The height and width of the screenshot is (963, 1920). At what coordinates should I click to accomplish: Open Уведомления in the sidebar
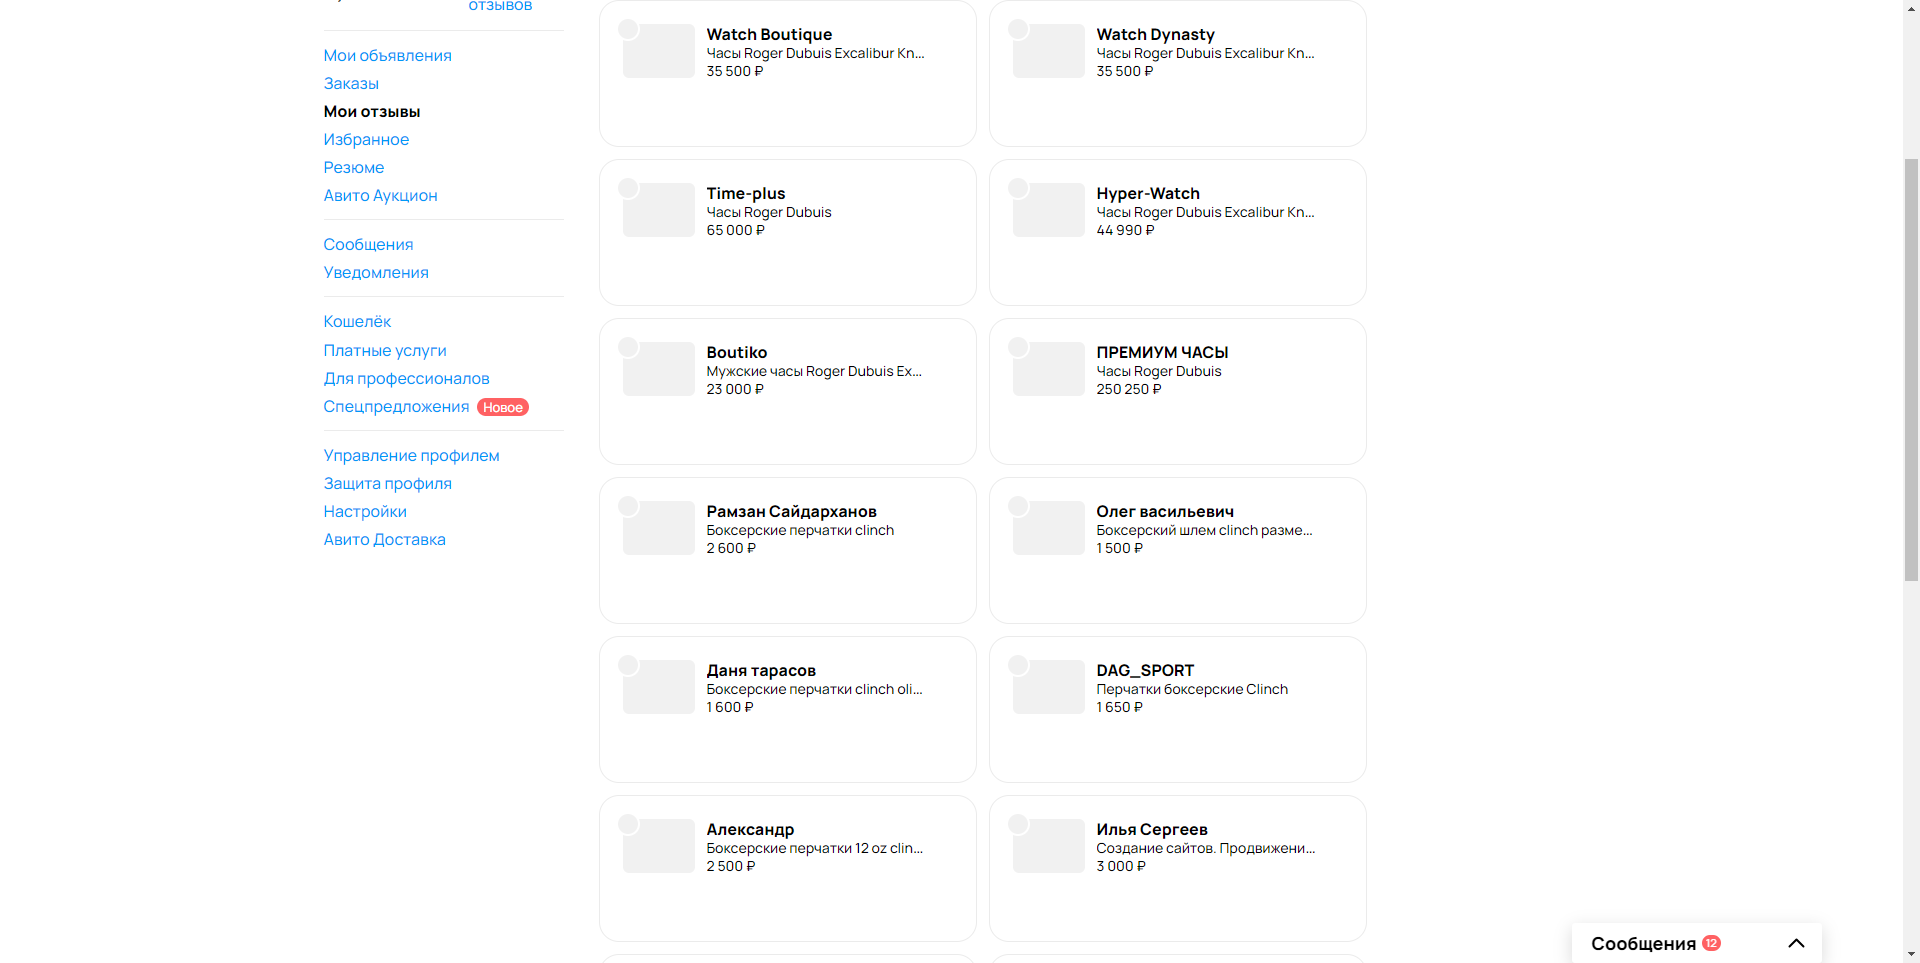(376, 273)
